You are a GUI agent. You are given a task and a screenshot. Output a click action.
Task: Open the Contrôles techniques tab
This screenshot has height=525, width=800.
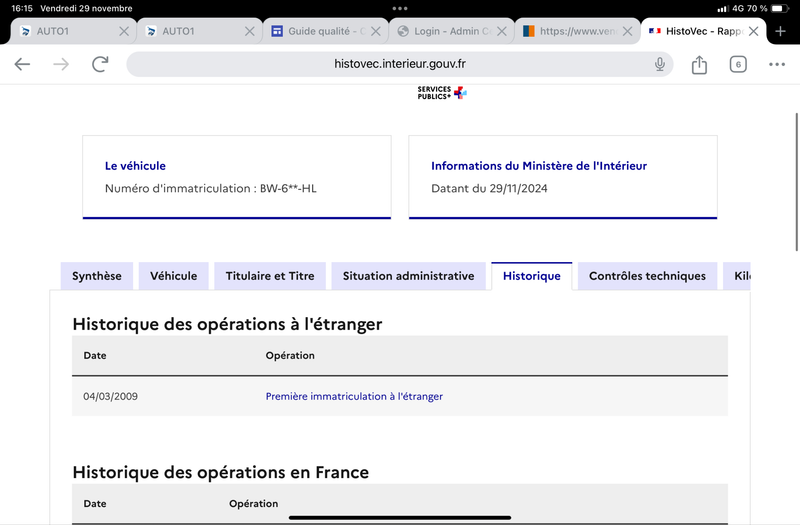click(x=647, y=276)
